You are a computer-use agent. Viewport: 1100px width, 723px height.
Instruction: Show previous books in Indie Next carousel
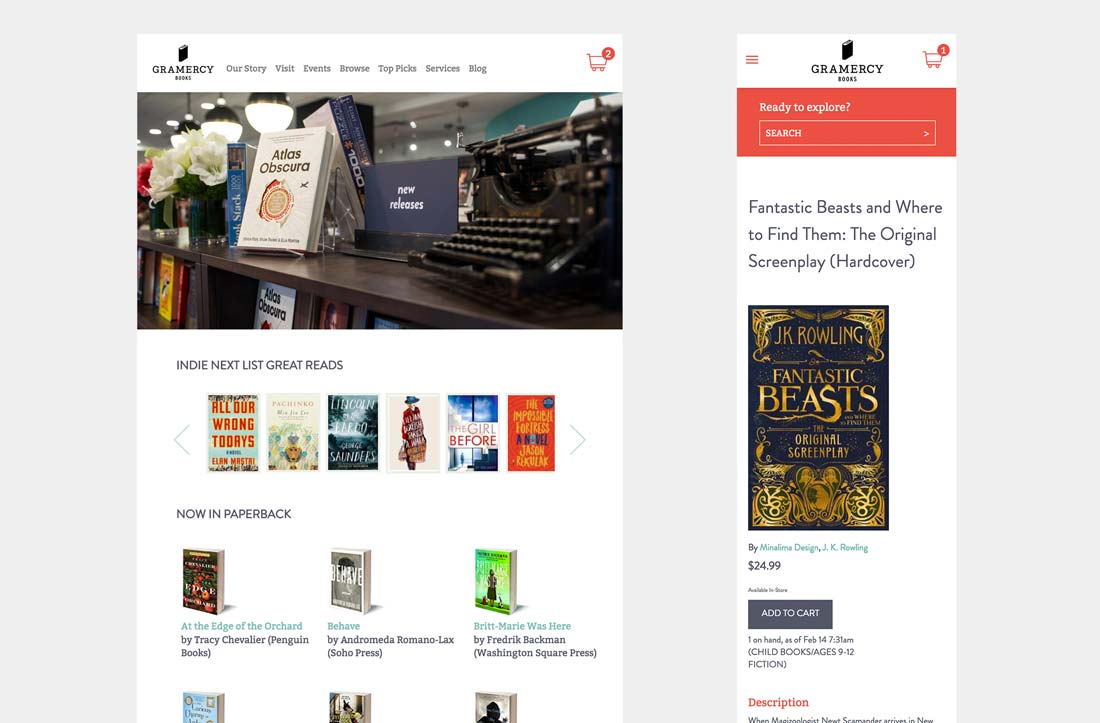click(182, 440)
